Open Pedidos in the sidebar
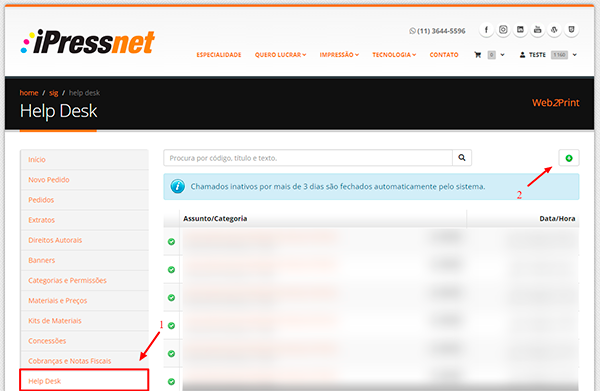Viewport: 600px width, 391px height. pos(85,200)
